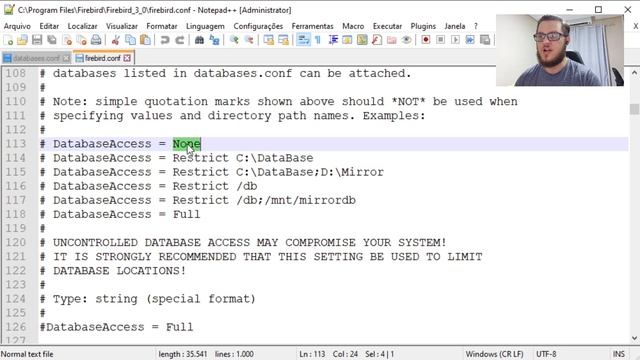Redo with the Redo arrow icon

180,40
